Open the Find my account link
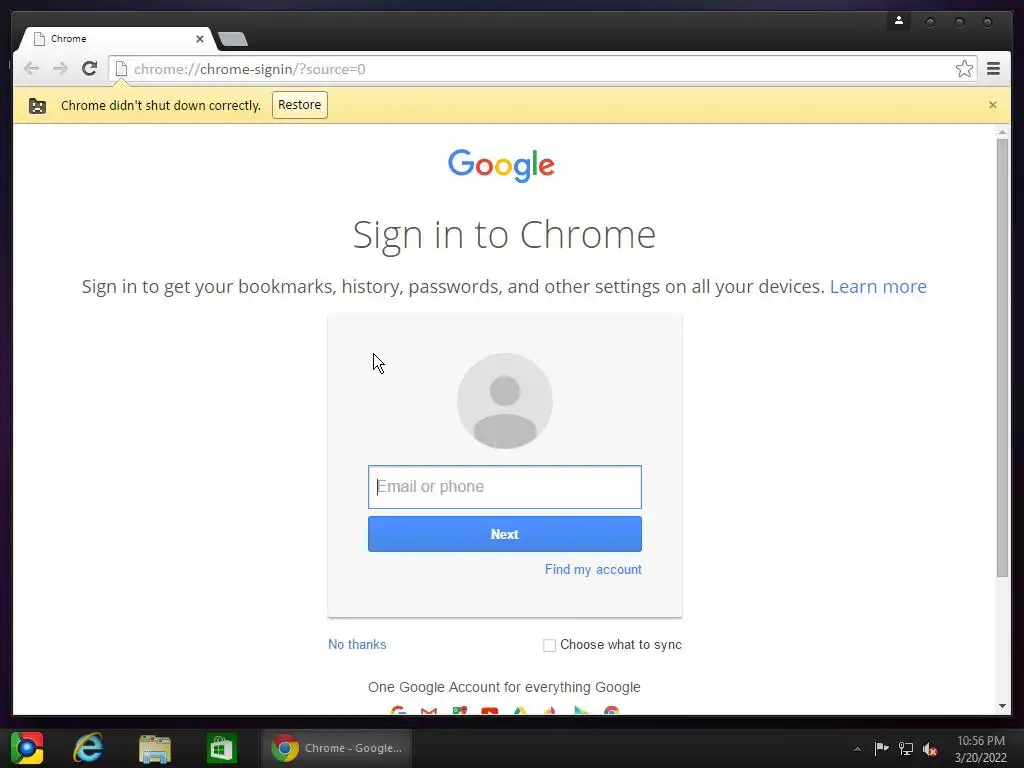 tap(593, 569)
